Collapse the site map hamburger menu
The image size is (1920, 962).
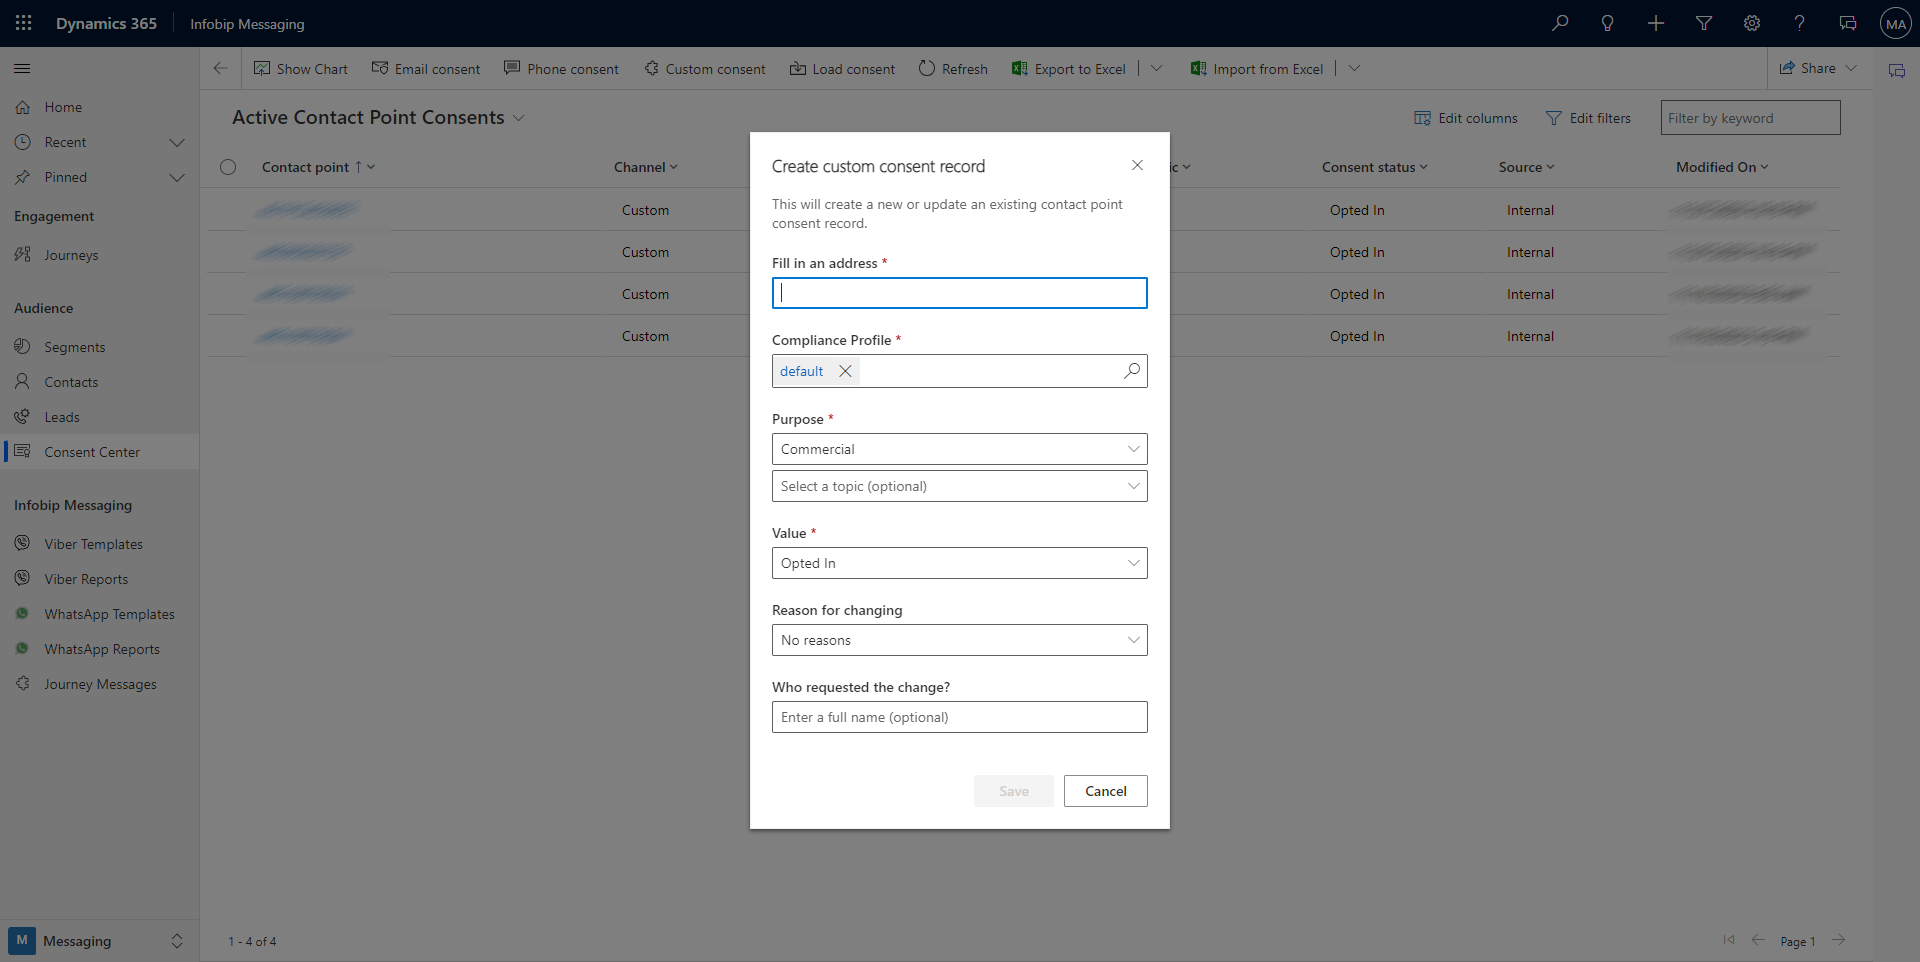[x=22, y=68]
